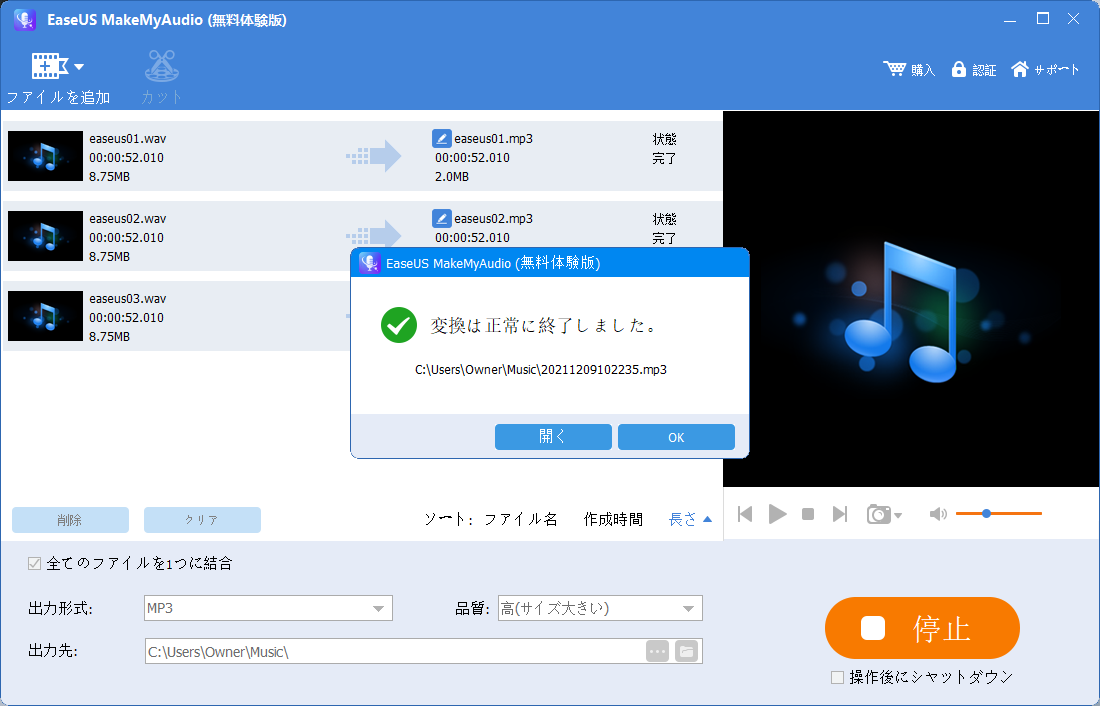
Task: Click the MakeMyAudio app icon in title bar
Action: (25, 20)
